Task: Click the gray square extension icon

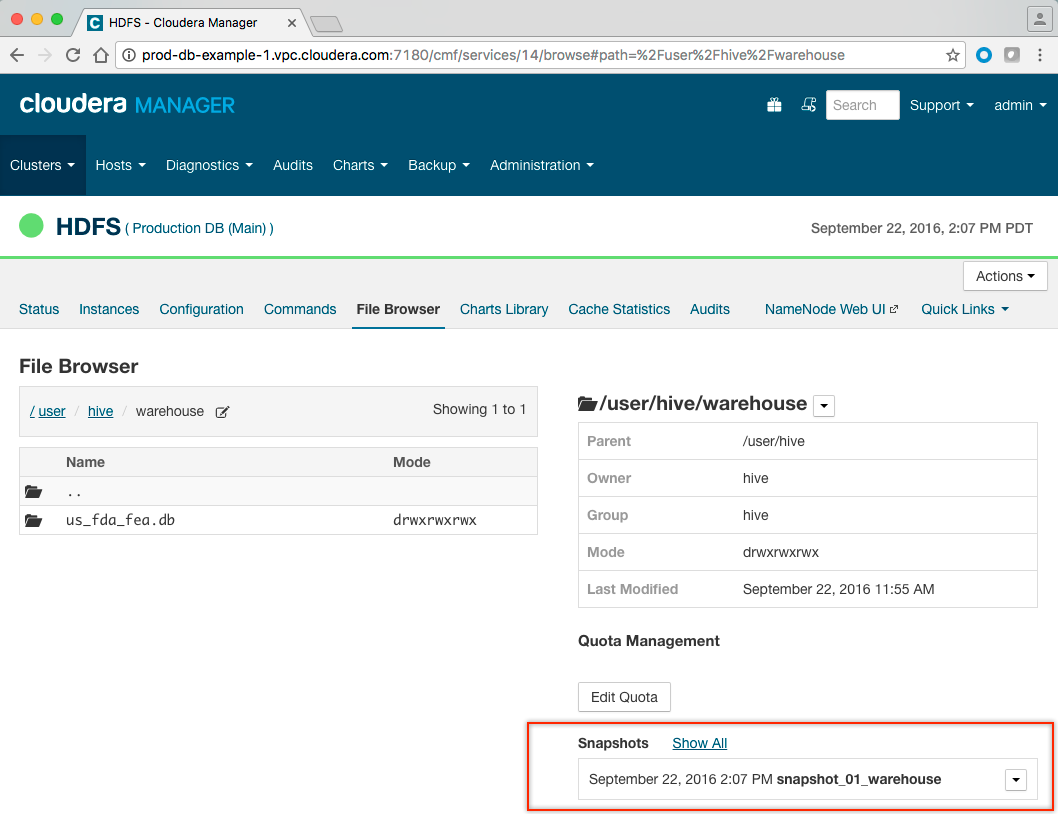Action: point(1011,55)
